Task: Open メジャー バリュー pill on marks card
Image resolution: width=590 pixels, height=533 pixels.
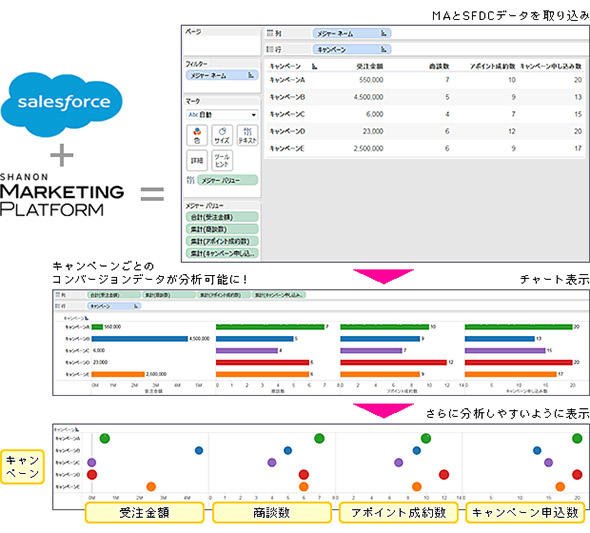Action: tap(228, 180)
